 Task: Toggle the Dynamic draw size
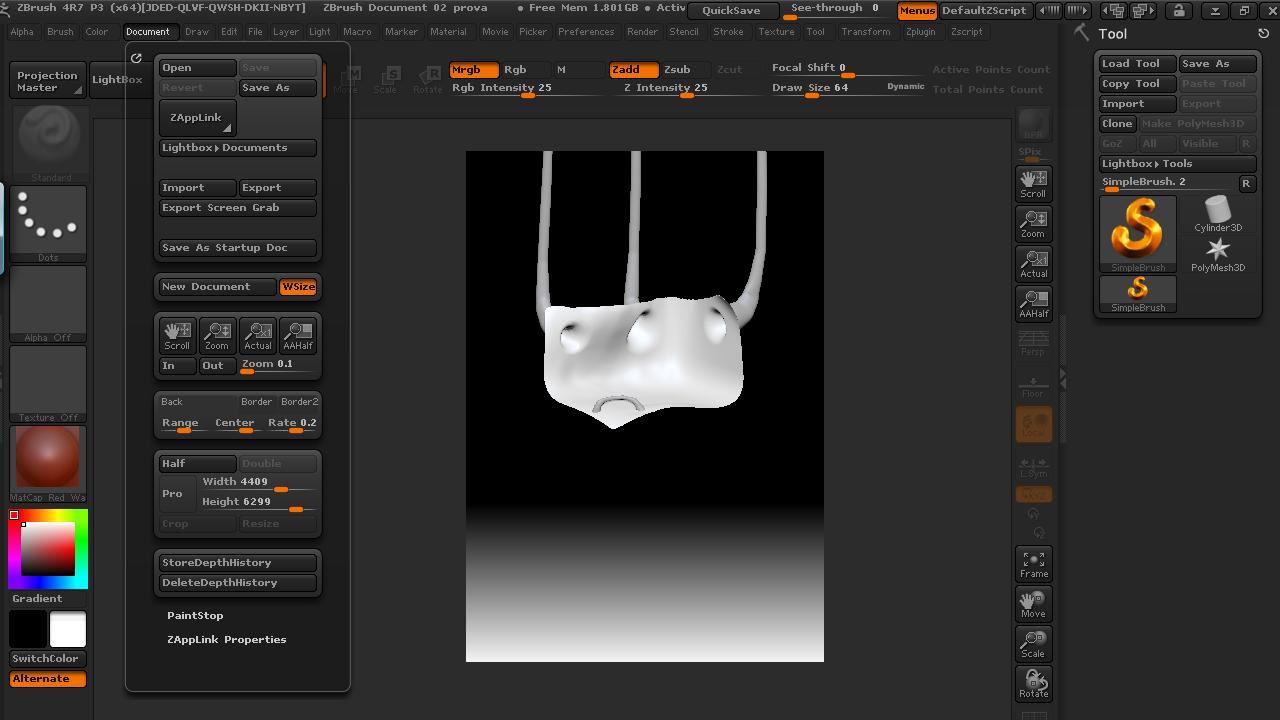(905, 87)
